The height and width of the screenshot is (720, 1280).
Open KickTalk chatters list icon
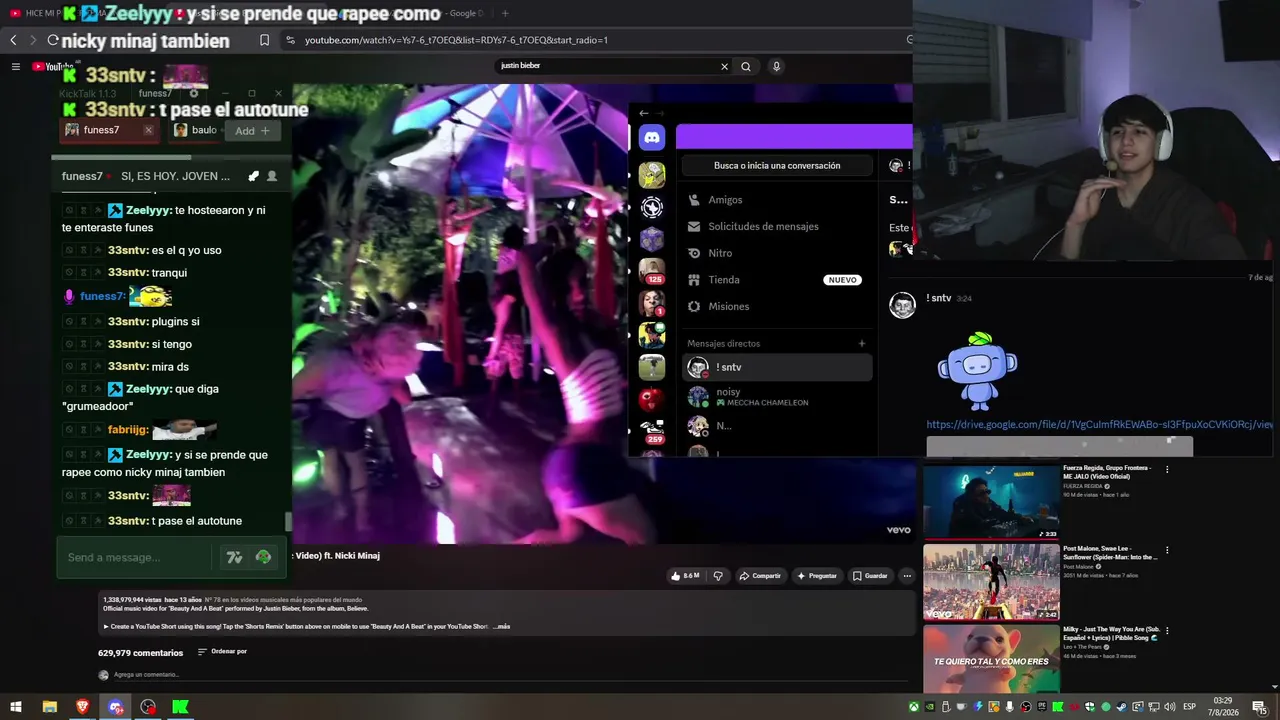click(x=271, y=176)
